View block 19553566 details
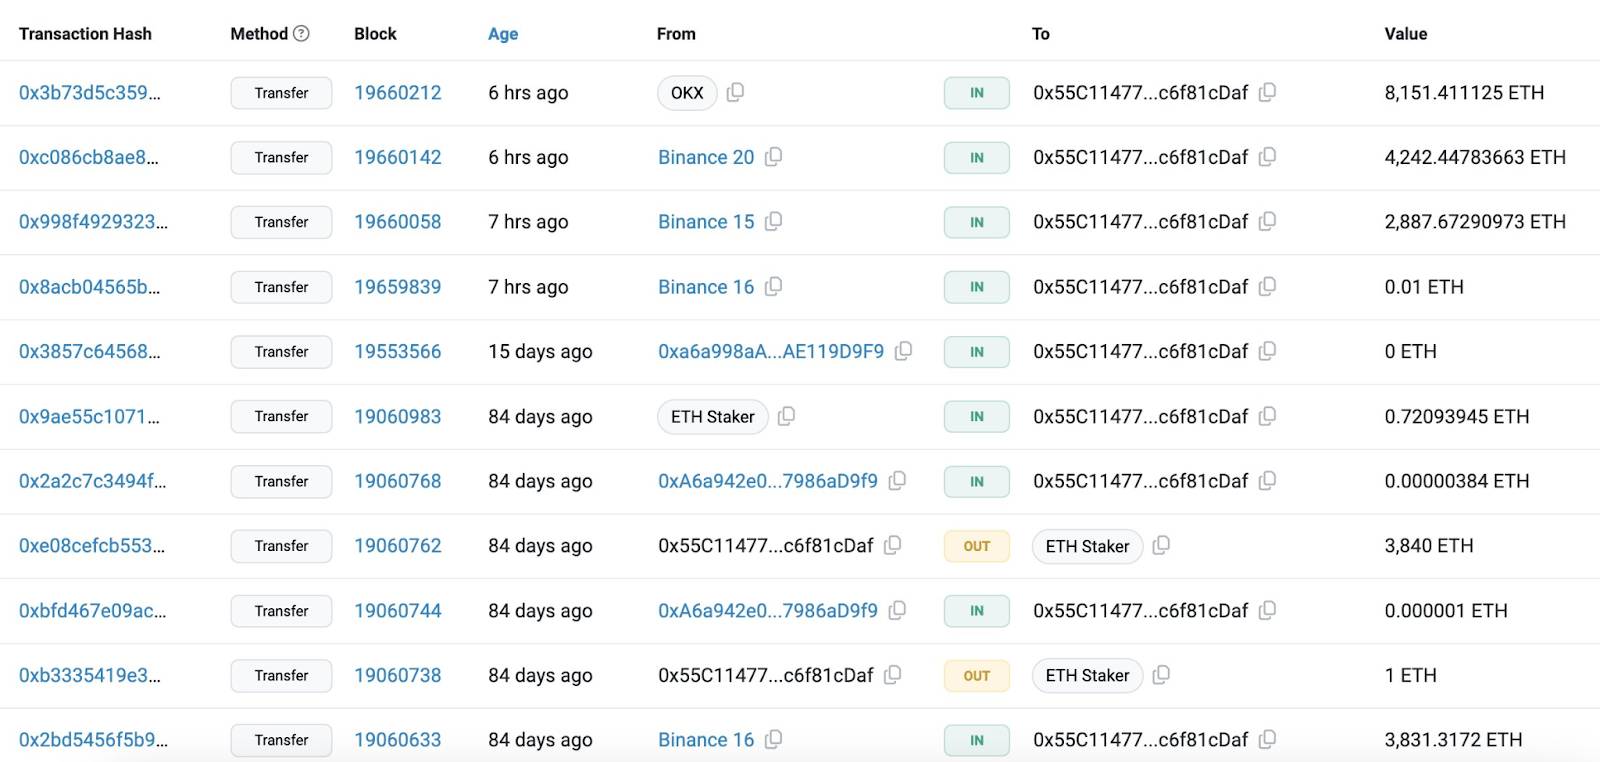The image size is (1600, 762). click(x=398, y=351)
